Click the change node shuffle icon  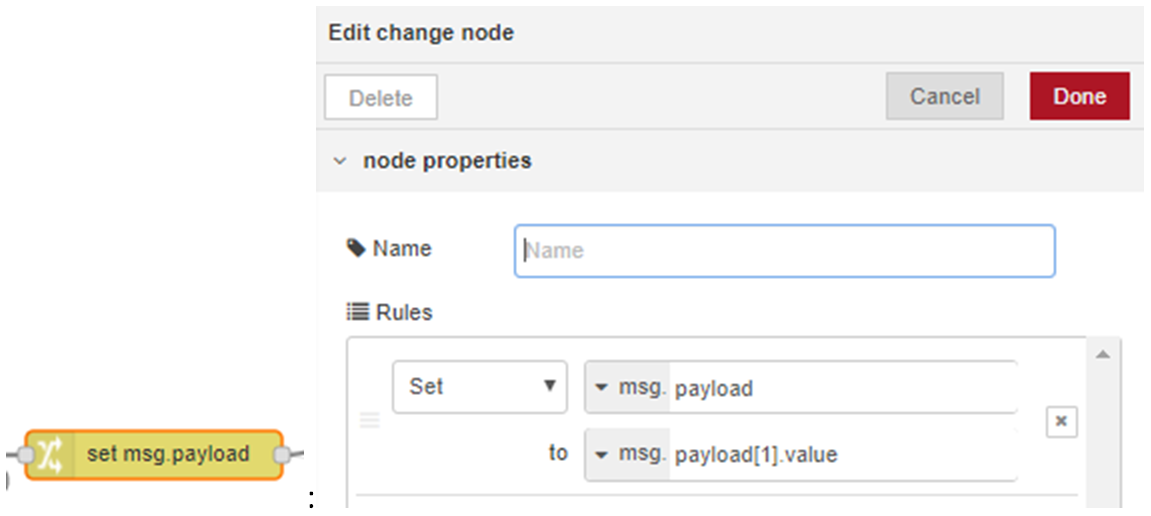(x=51, y=455)
